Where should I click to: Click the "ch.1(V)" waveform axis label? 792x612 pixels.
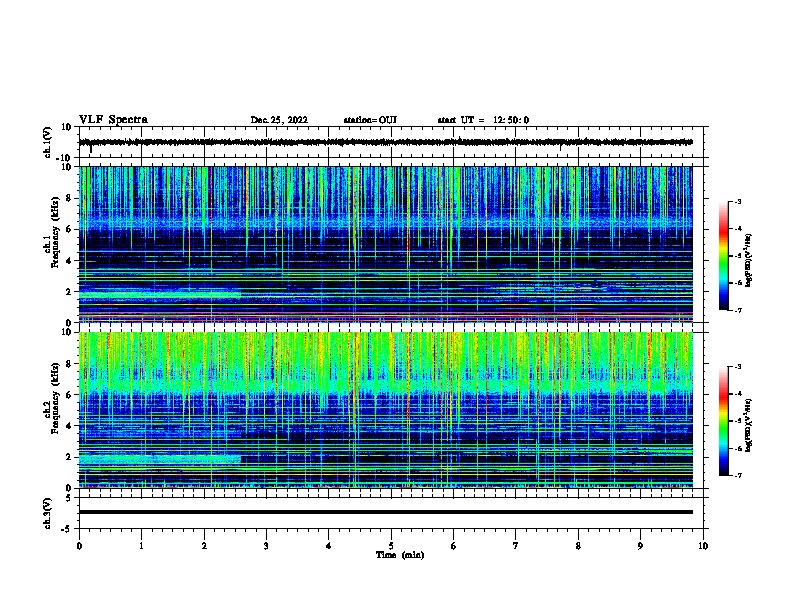point(48,142)
